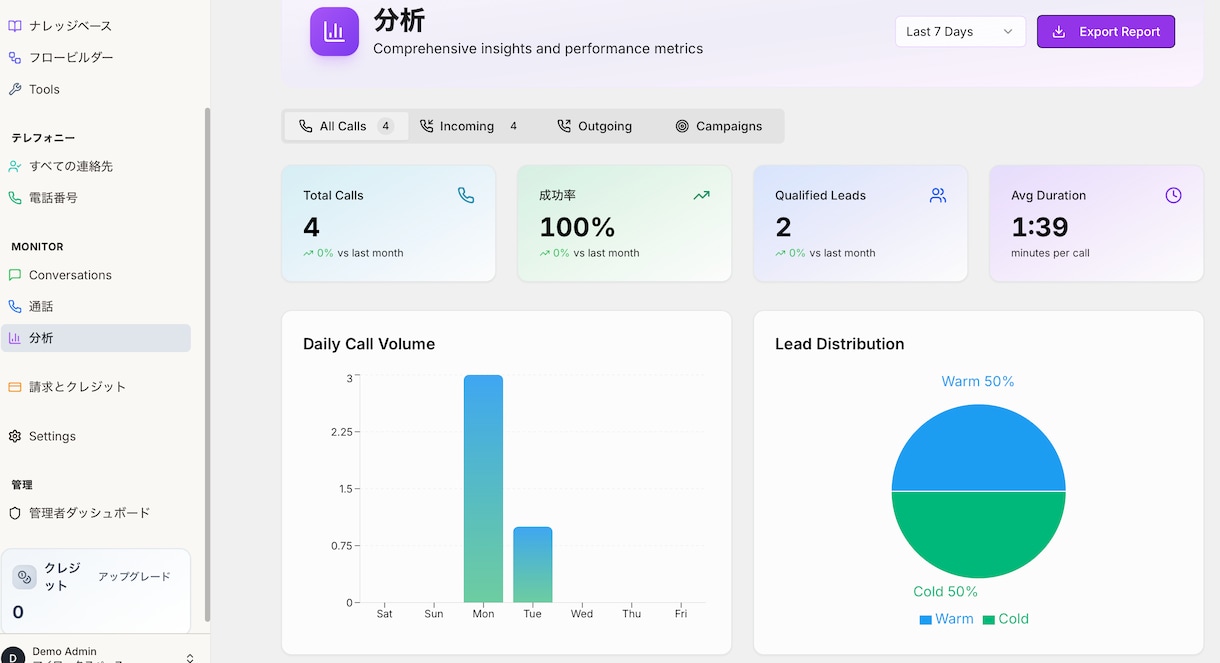Click the Qualified Leads value 2
This screenshot has width=1220, height=663.
click(784, 227)
